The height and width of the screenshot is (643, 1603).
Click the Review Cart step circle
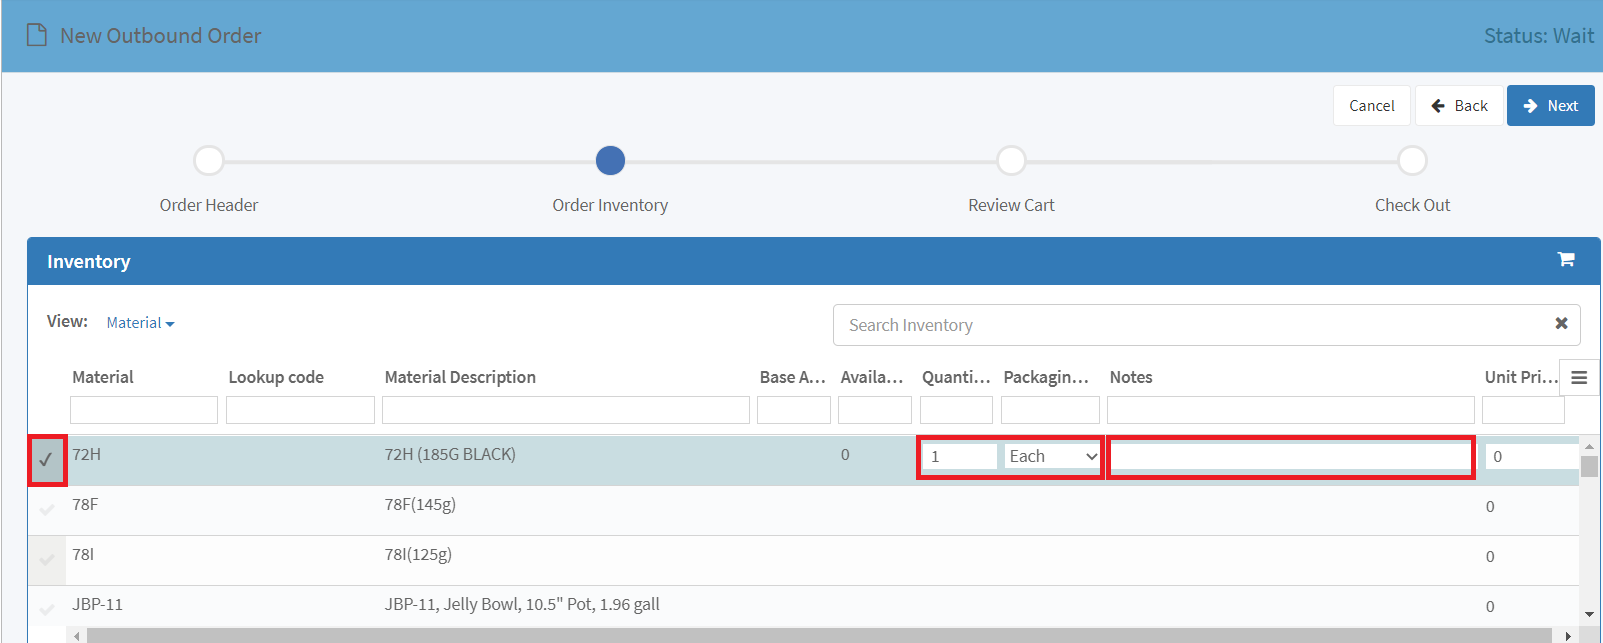tap(1011, 160)
